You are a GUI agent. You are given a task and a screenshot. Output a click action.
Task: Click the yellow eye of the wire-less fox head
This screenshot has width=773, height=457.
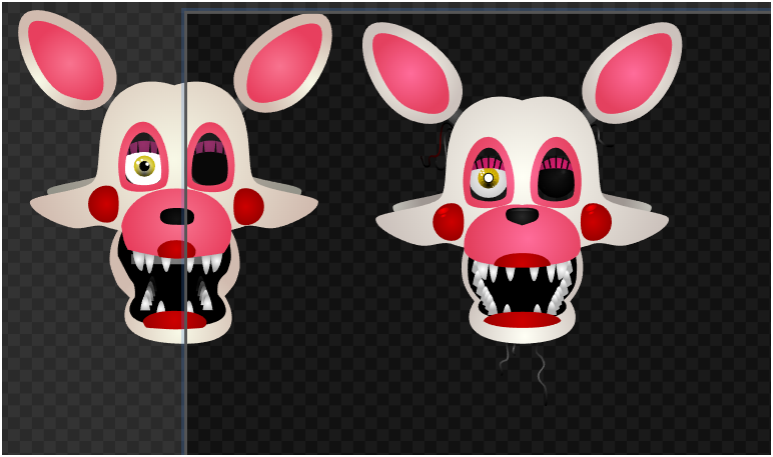click(x=143, y=168)
